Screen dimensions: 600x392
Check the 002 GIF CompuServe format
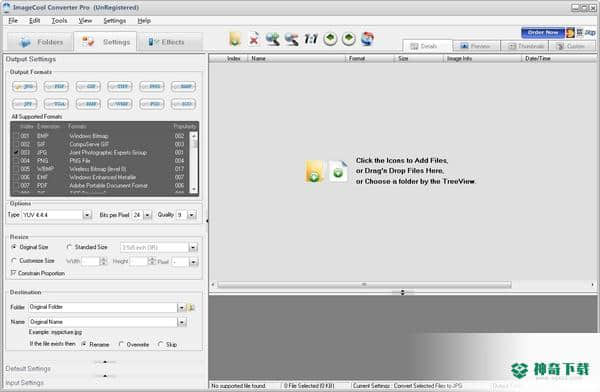tap(16, 144)
